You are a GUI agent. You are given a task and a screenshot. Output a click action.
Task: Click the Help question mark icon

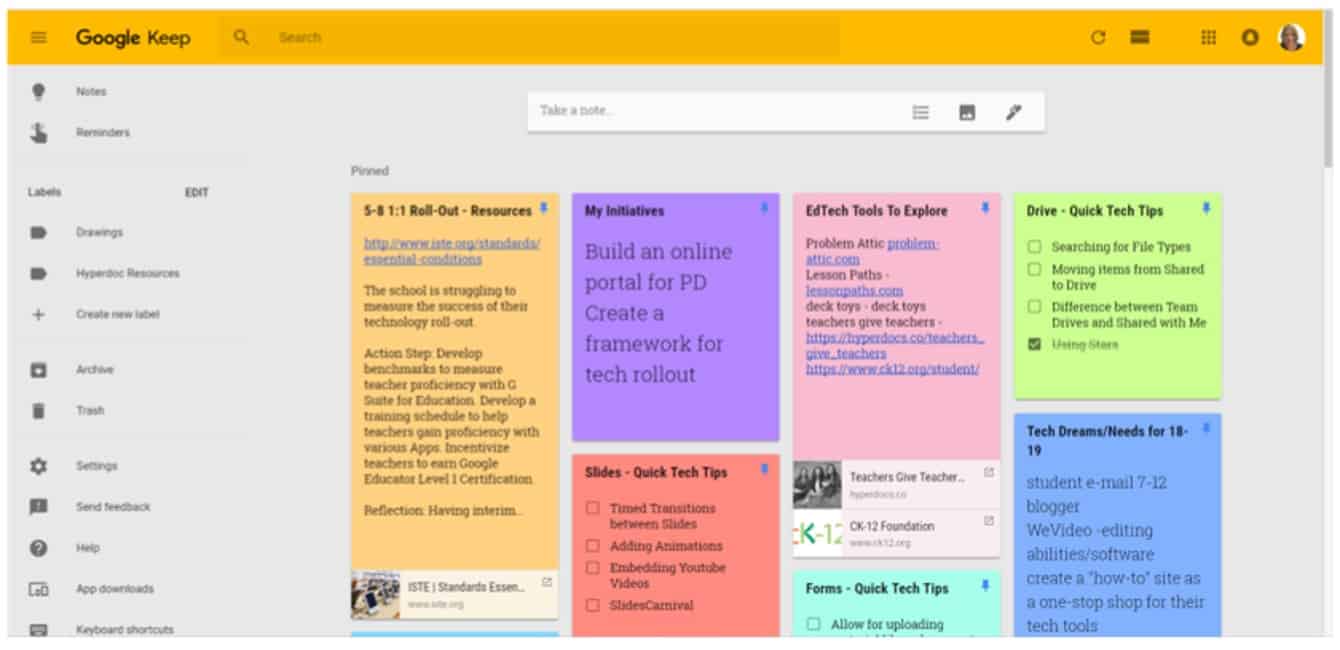click(38, 548)
